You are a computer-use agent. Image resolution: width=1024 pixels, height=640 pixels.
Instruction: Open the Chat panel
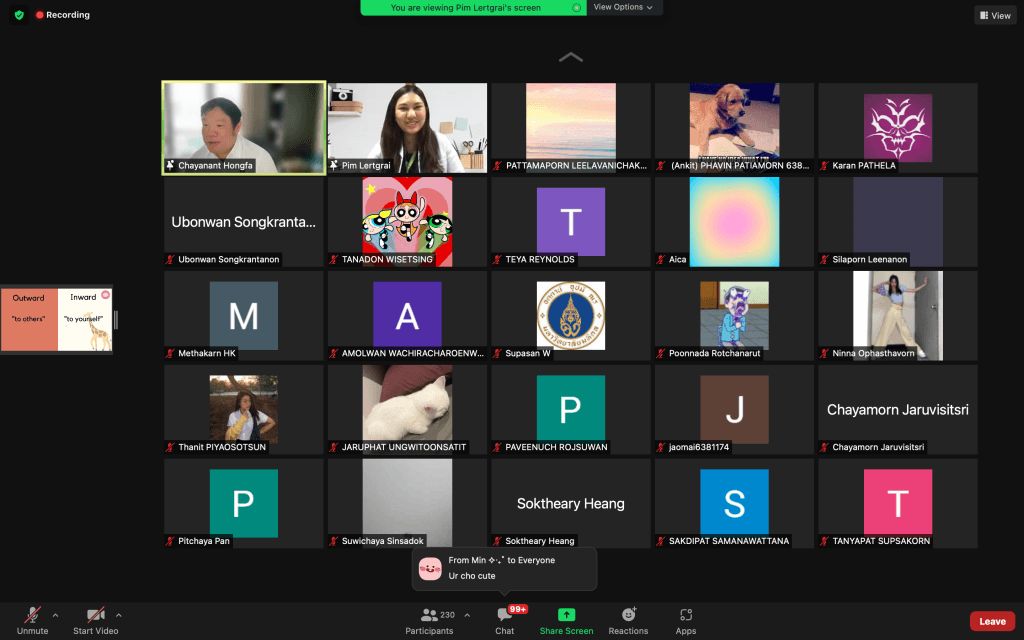point(505,619)
